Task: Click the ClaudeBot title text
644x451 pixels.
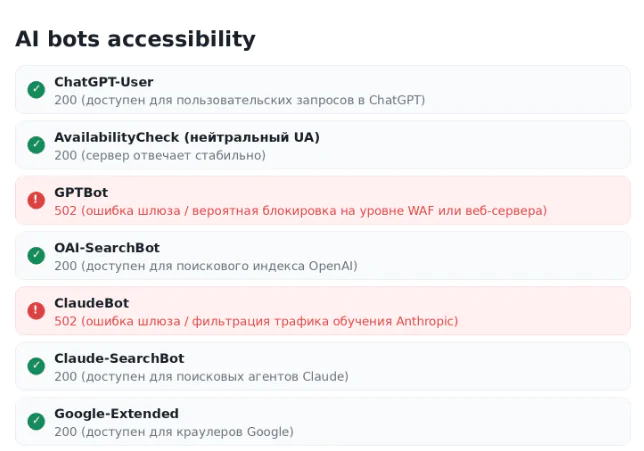Action: tap(92, 303)
